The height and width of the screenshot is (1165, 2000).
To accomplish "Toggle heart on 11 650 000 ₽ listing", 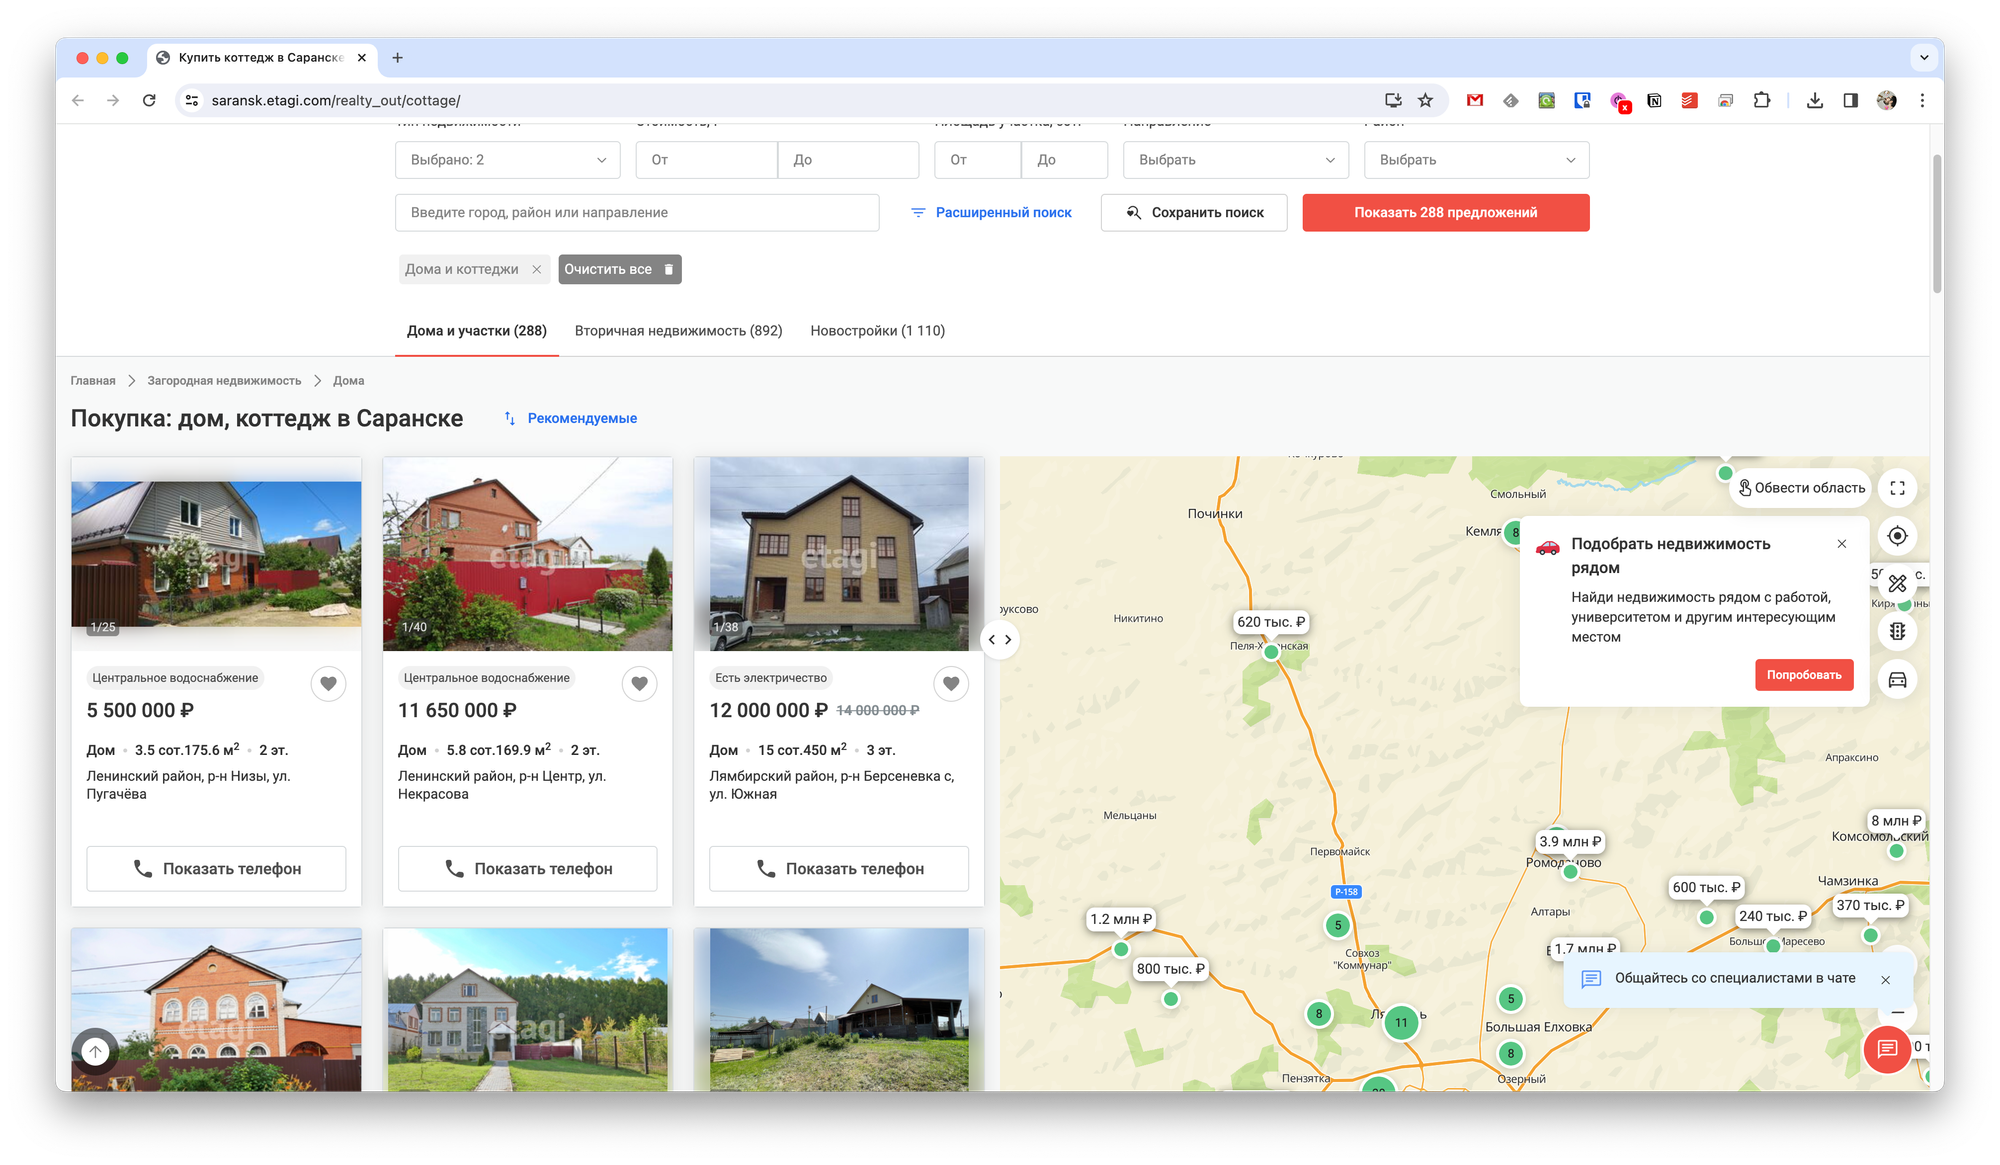I will (x=639, y=683).
